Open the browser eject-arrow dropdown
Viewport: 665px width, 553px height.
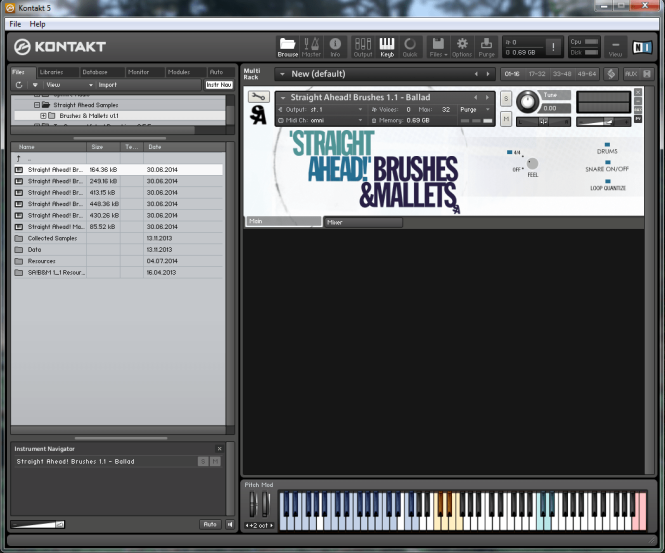pos(35,85)
